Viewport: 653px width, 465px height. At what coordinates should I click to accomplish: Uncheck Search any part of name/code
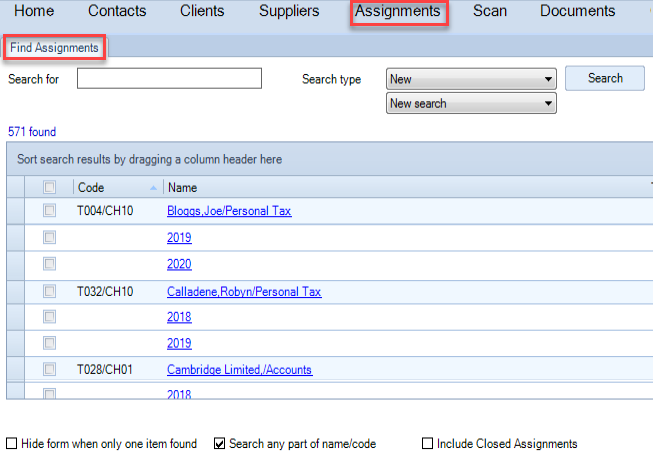(x=219, y=443)
